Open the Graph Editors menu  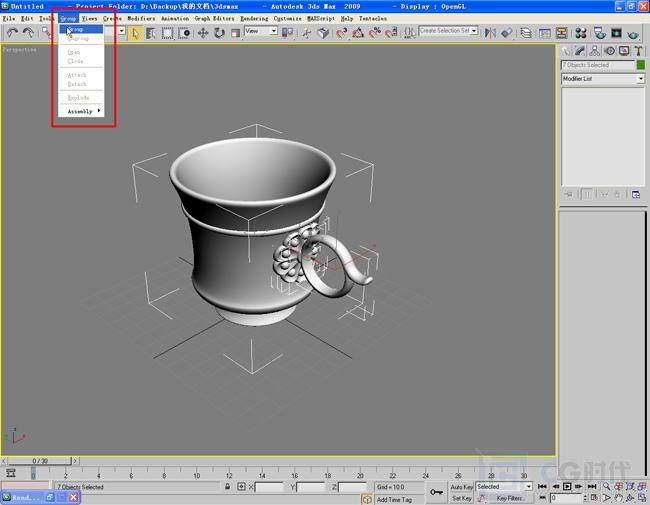click(214, 19)
